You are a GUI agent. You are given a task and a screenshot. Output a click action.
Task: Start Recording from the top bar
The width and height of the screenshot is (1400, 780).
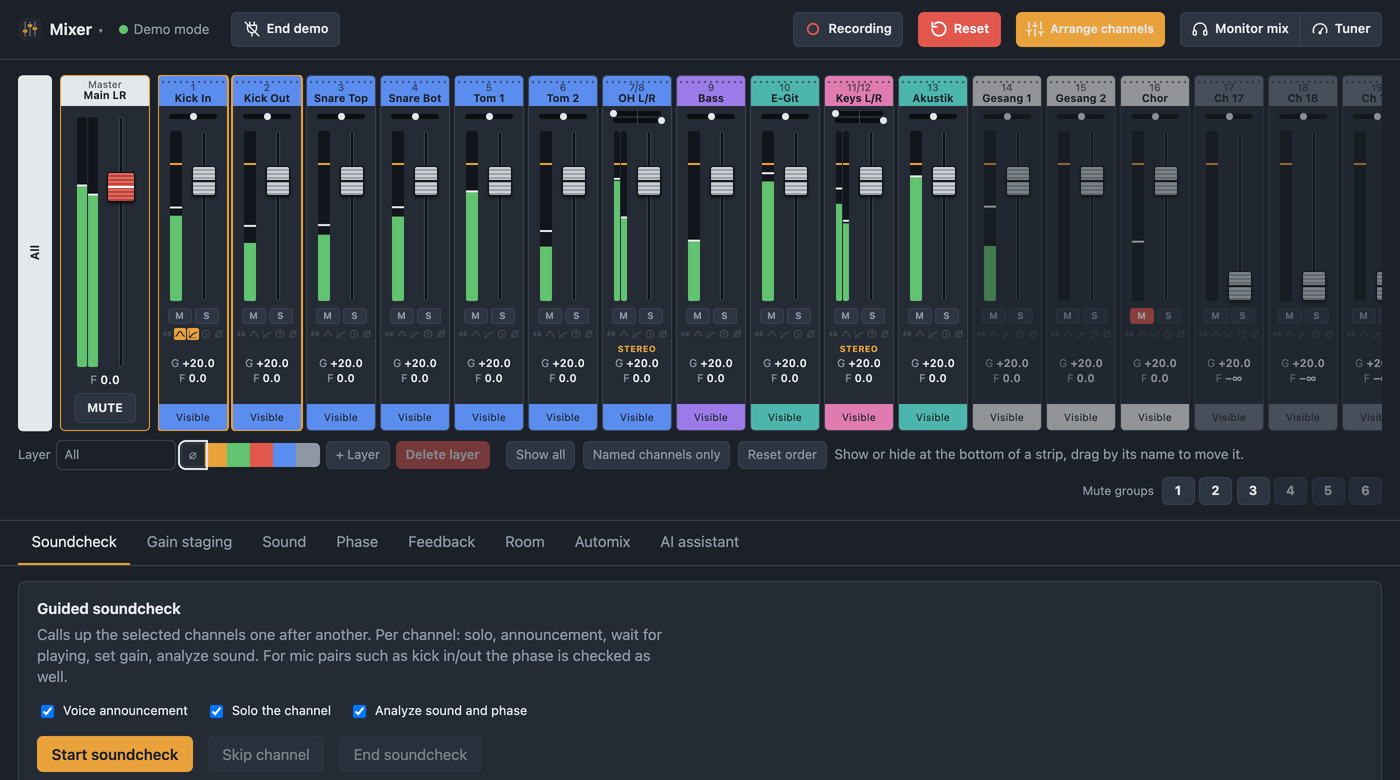(848, 29)
